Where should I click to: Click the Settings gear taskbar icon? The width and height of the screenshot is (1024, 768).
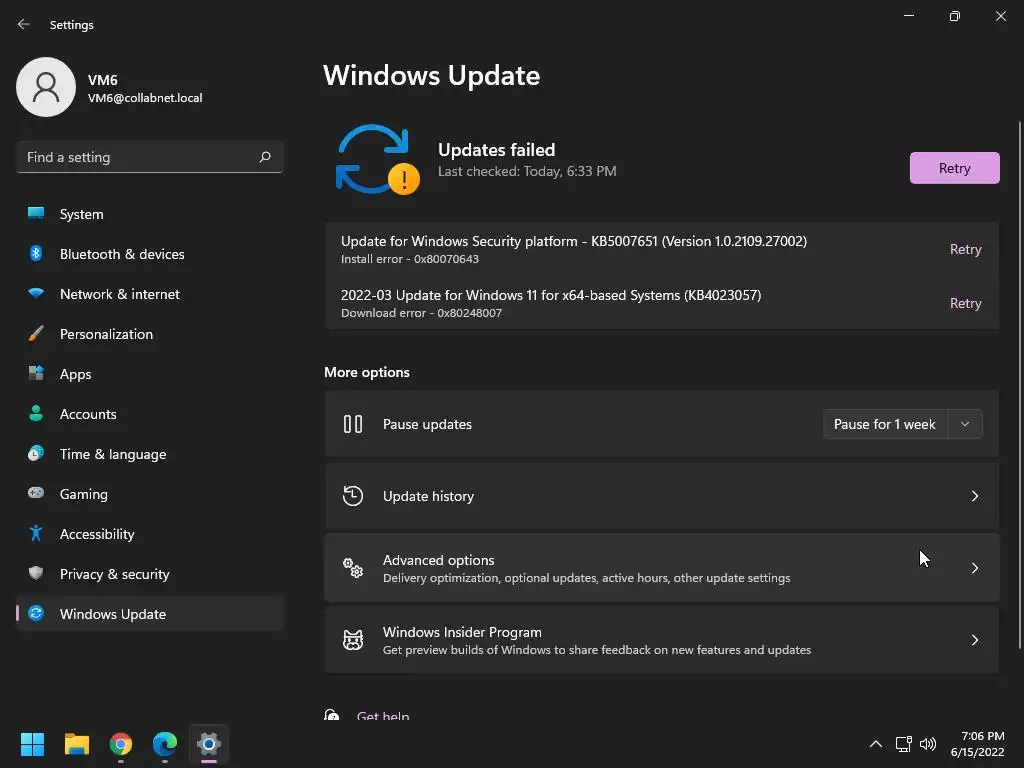[209, 744]
